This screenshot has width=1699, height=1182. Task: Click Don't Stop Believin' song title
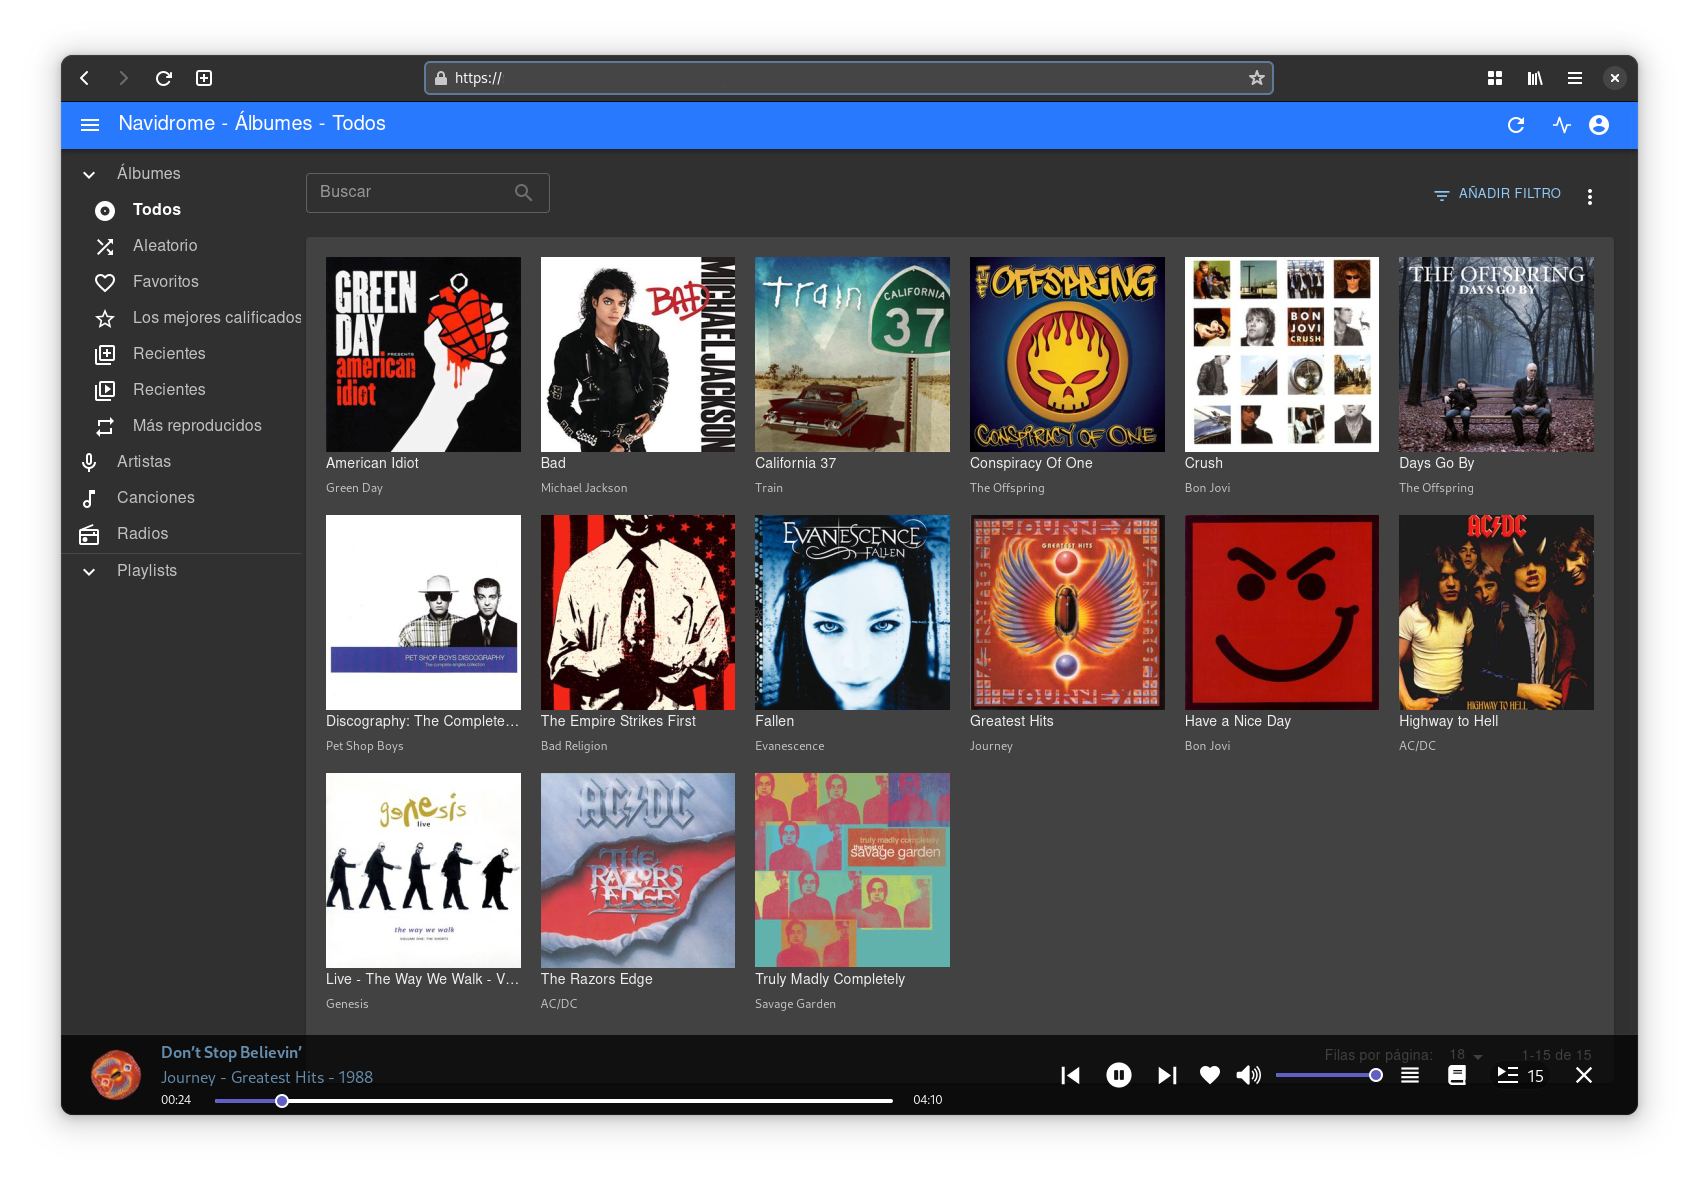(x=231, y=1052)
